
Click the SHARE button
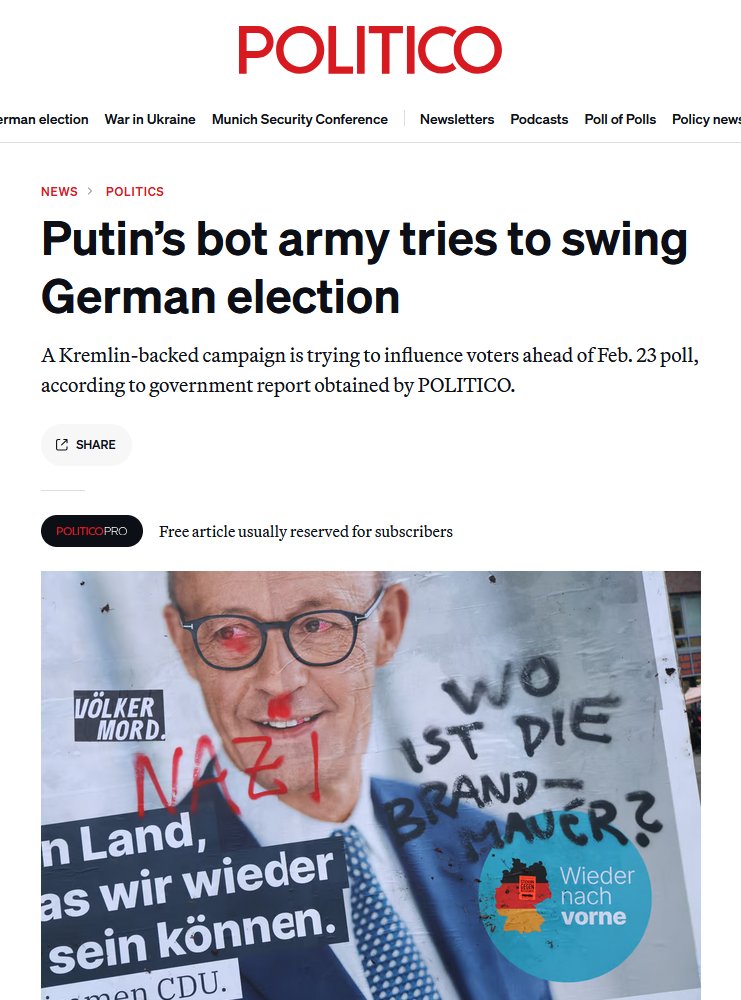click(x=86, y=445)
